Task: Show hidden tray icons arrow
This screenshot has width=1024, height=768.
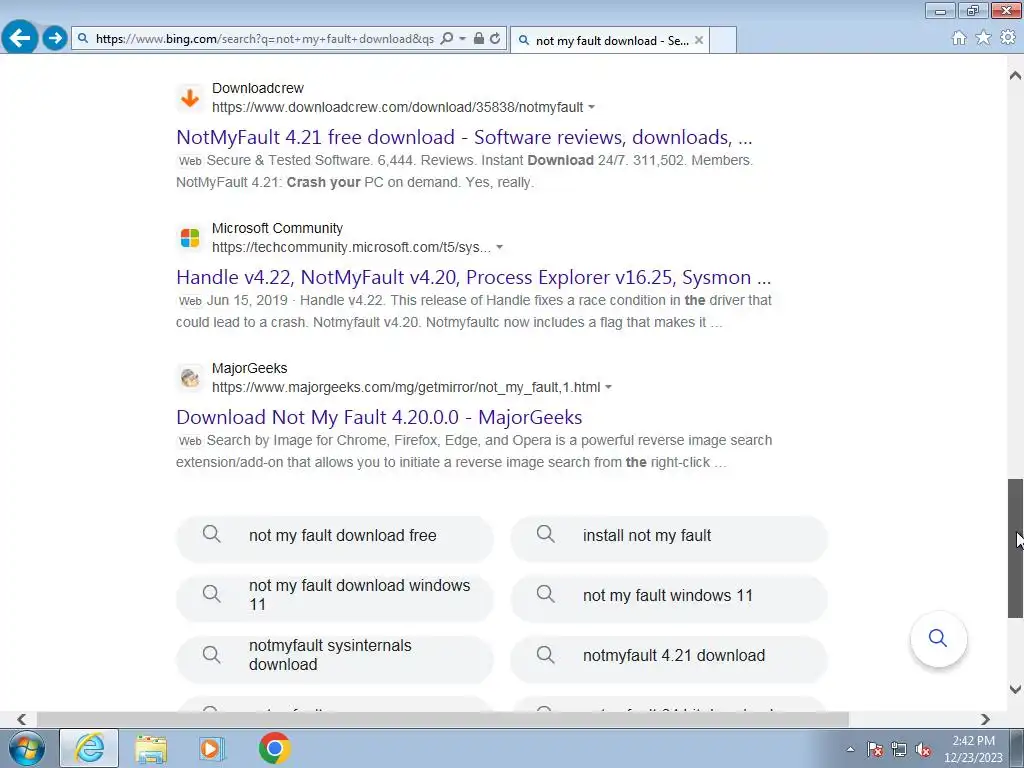Action: (850, 749)
